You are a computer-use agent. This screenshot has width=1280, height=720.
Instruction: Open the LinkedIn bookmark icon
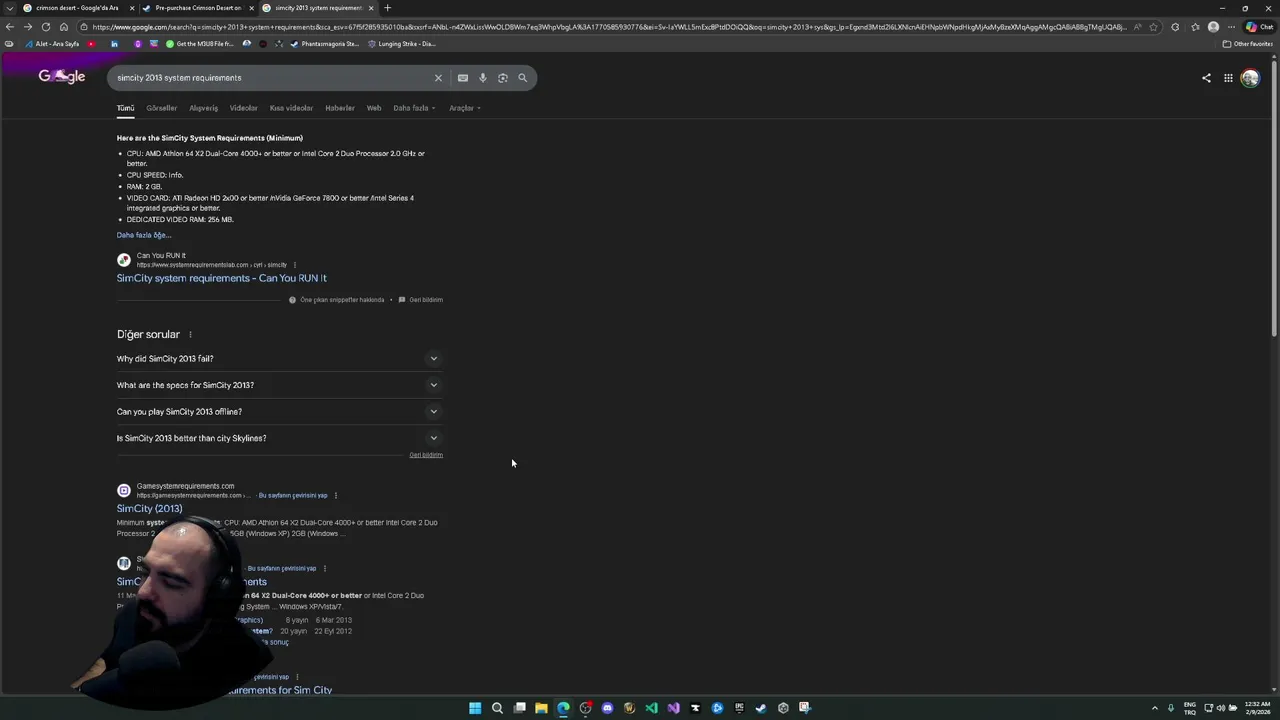114,44
